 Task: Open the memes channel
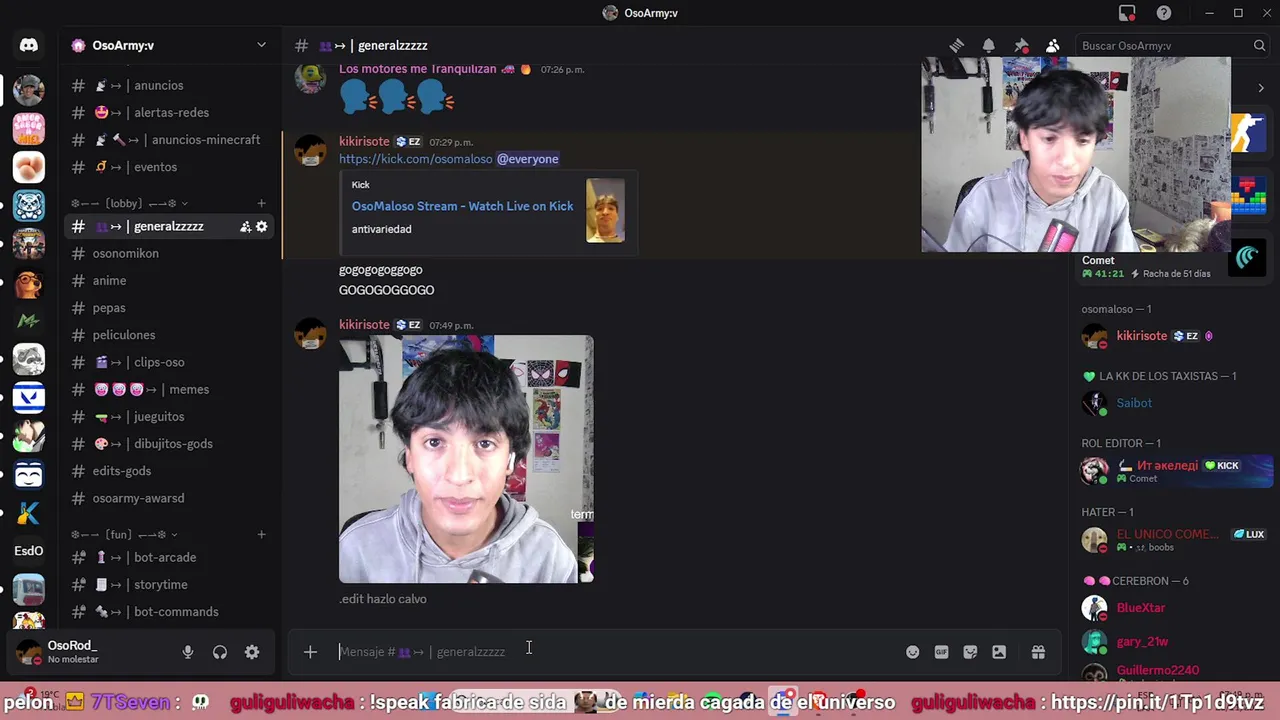coord(169,389)
